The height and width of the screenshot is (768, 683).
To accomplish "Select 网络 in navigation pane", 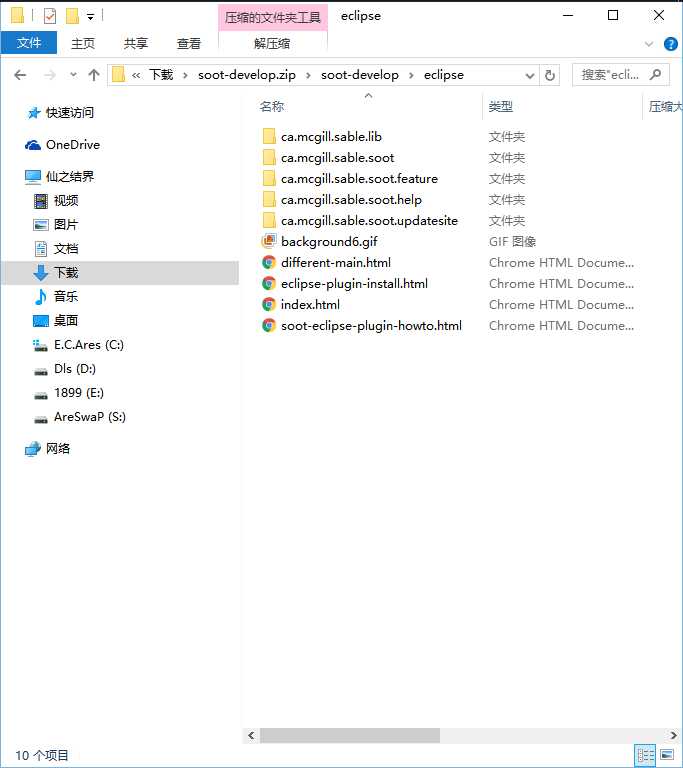I will point(58,448).
